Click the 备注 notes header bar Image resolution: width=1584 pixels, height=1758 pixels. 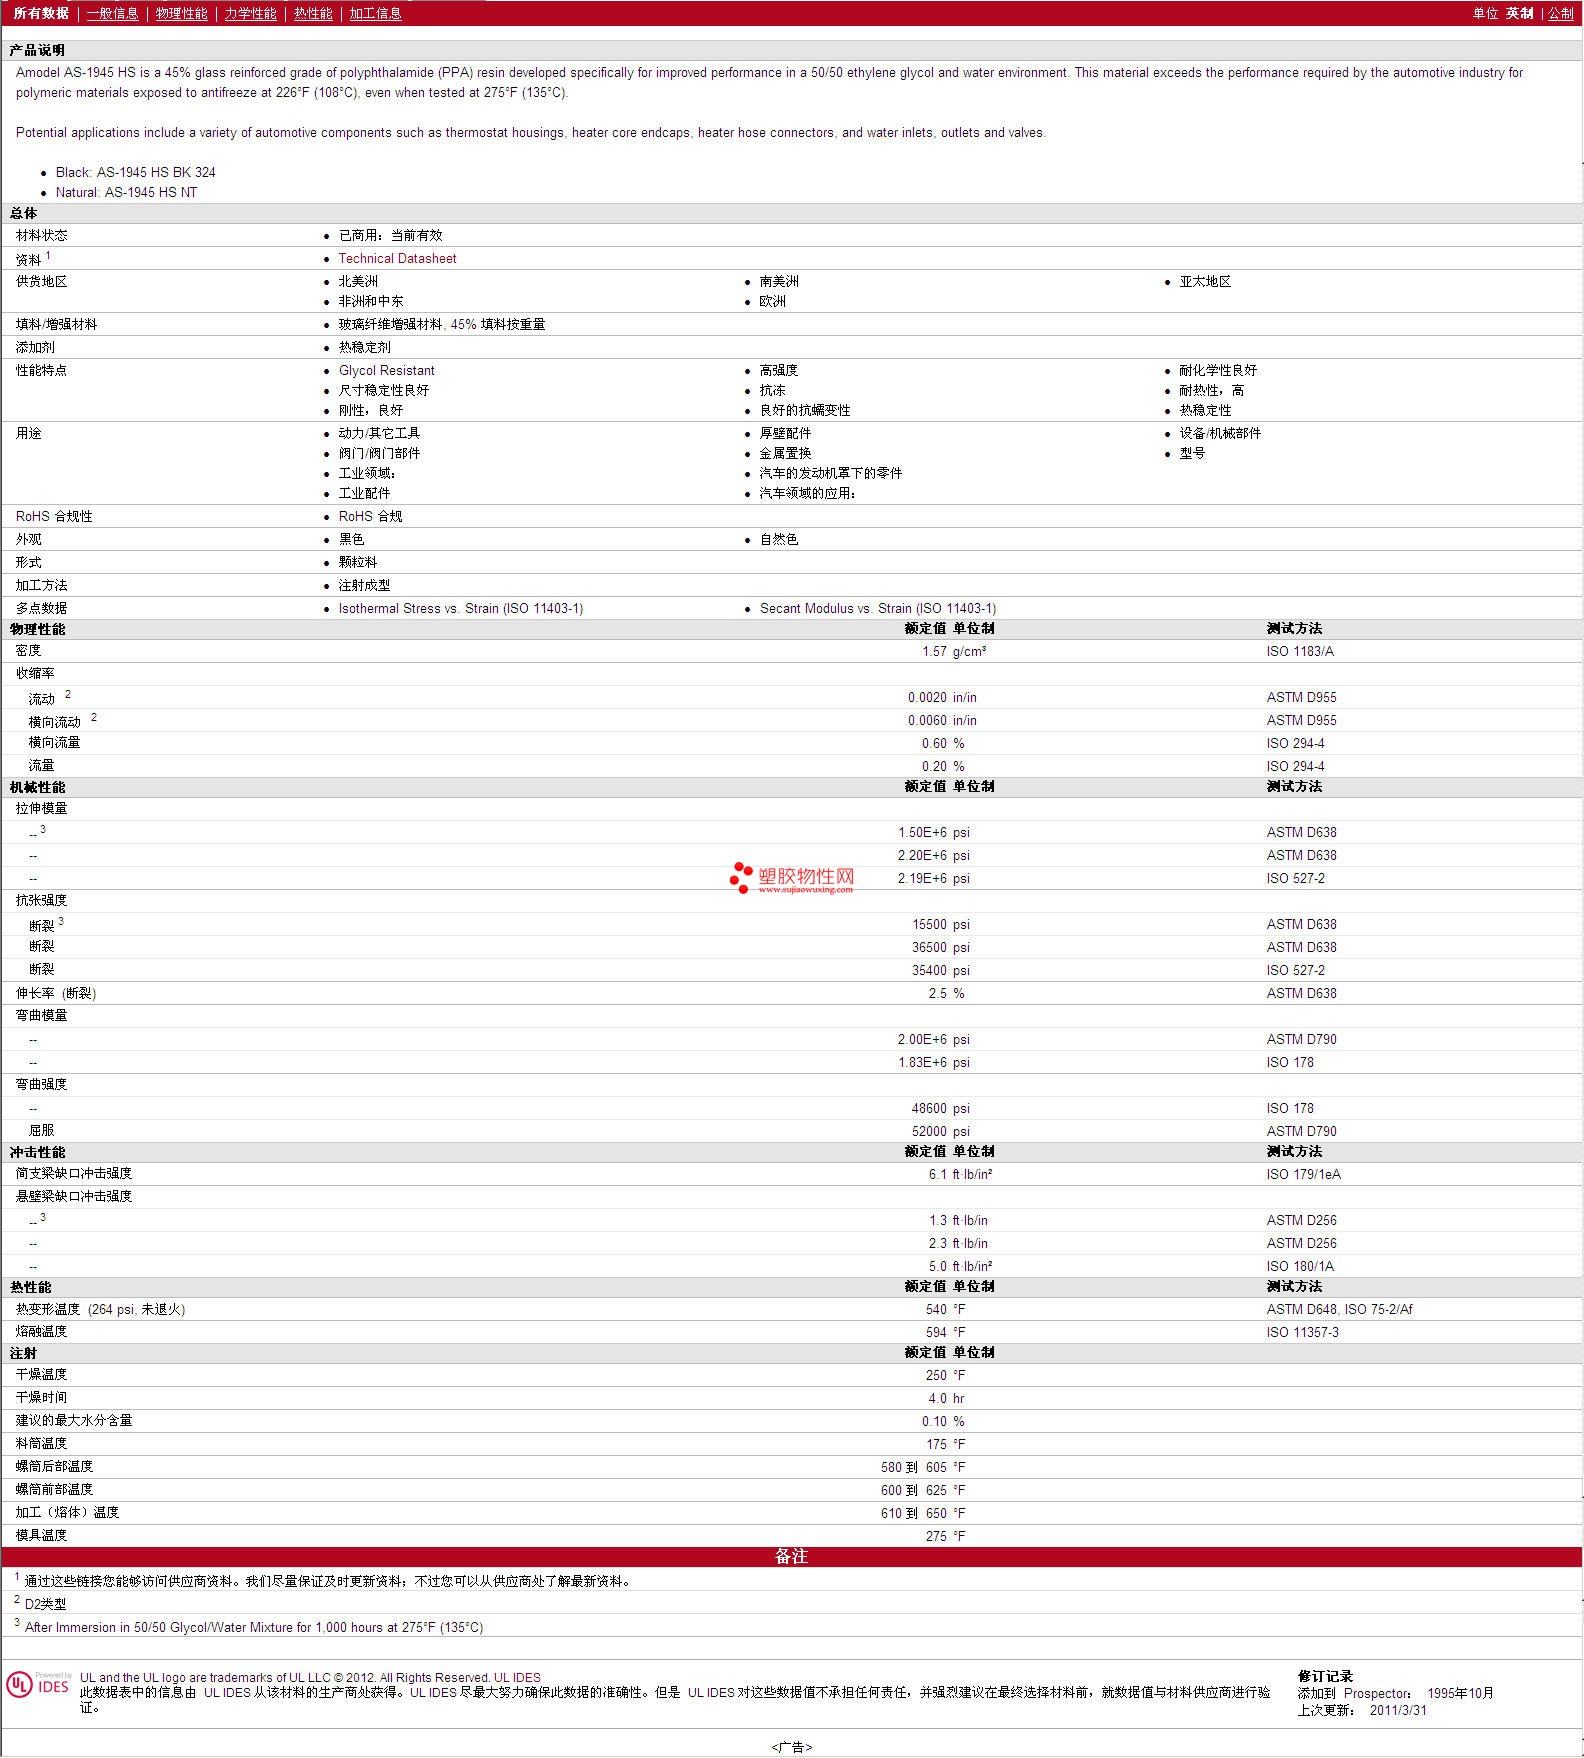coord(792,1556)
